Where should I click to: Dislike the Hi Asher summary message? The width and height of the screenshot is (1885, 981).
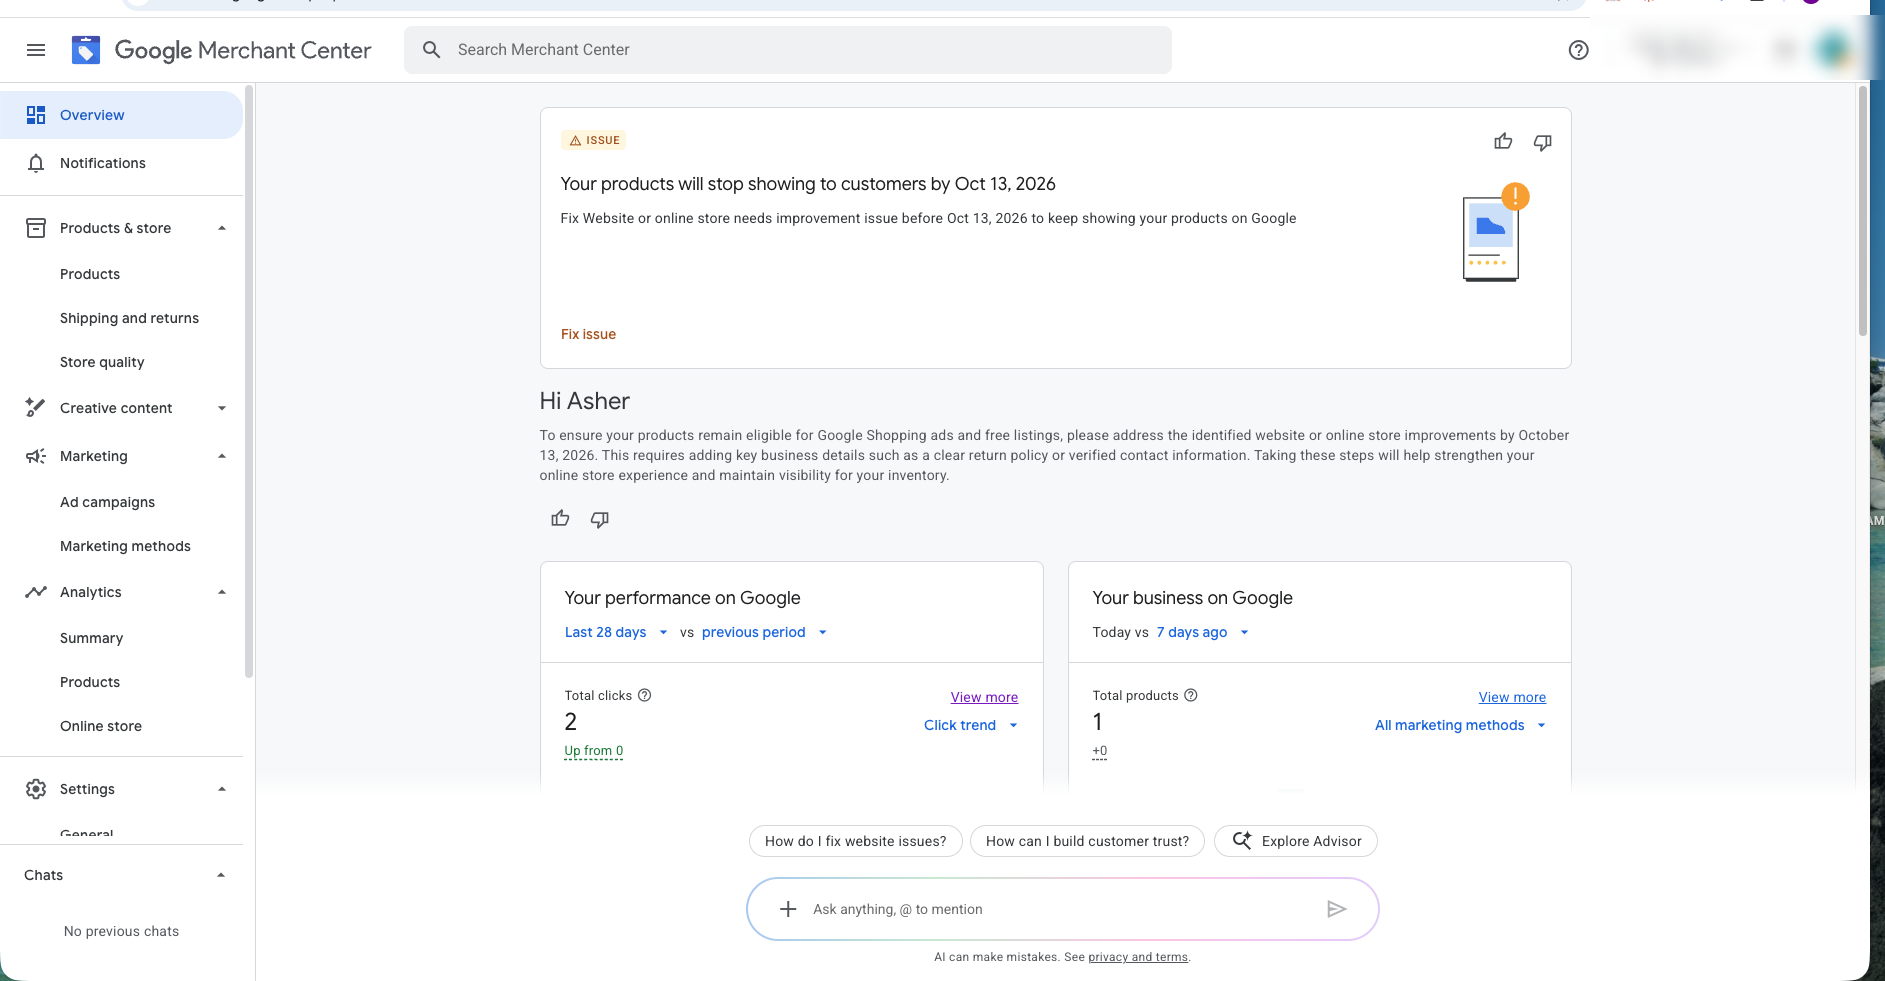[x=600, y=519]
